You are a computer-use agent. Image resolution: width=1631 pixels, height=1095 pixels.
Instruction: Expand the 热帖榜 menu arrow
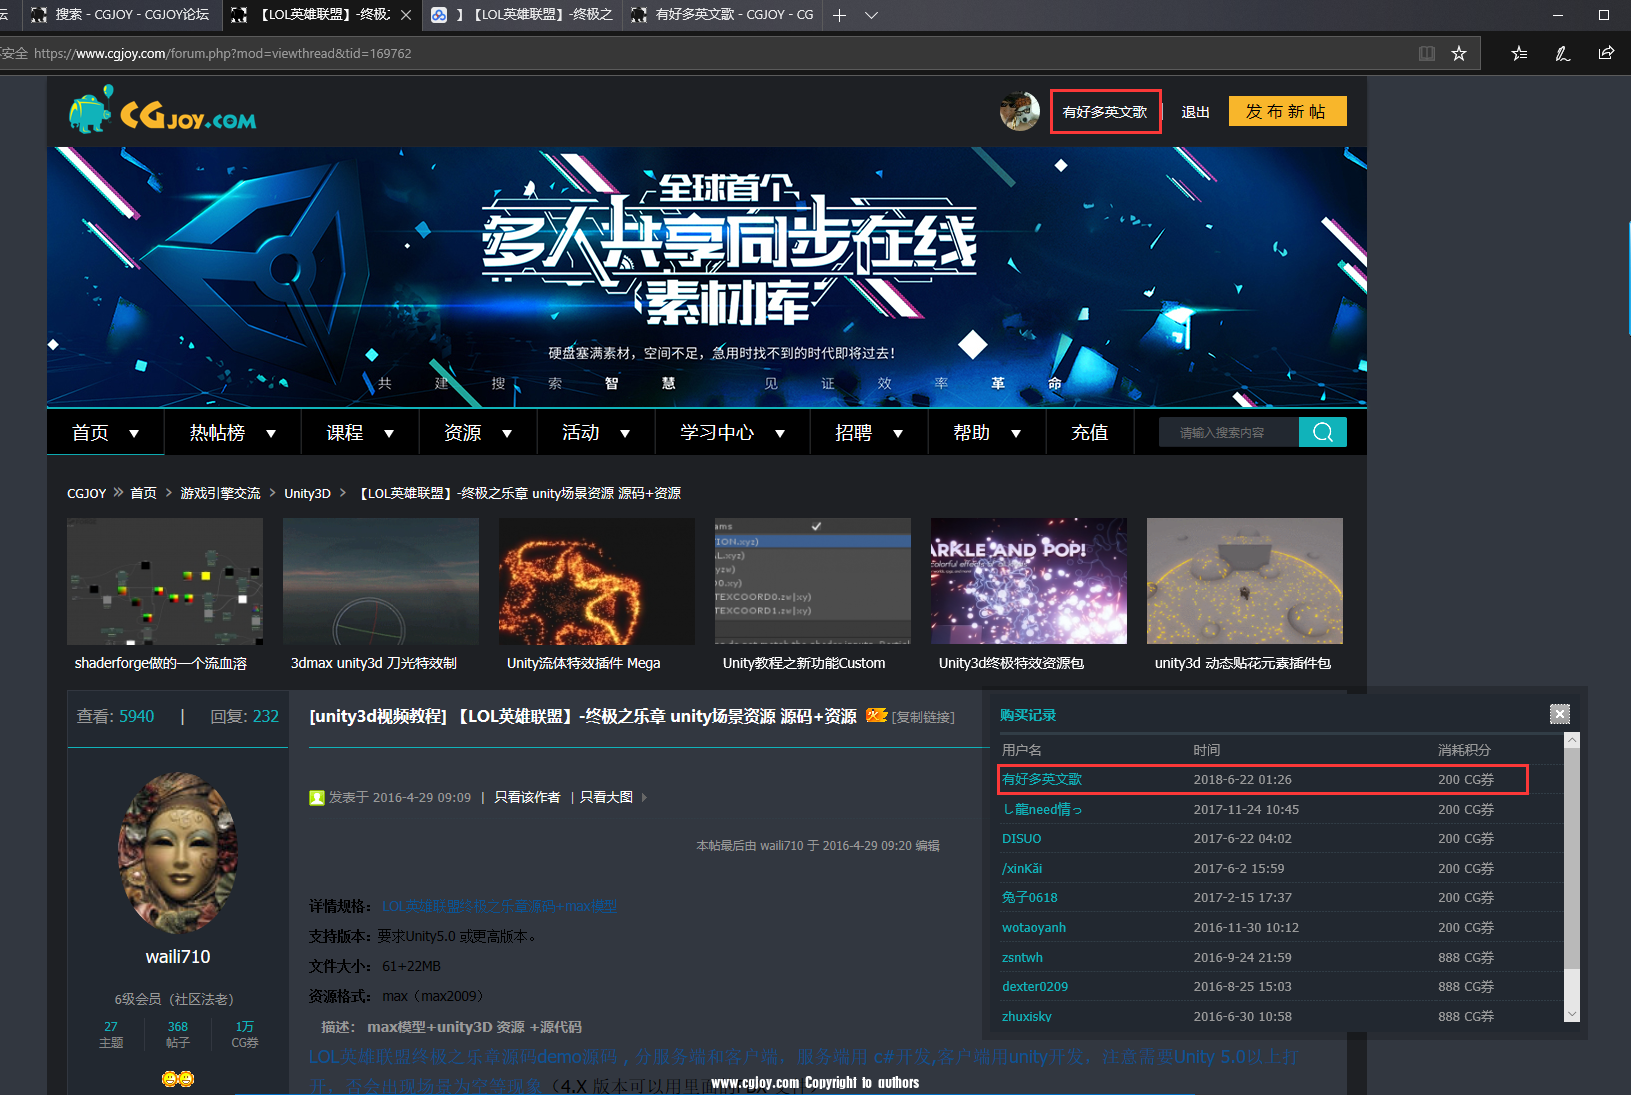[x=270, y=433]
